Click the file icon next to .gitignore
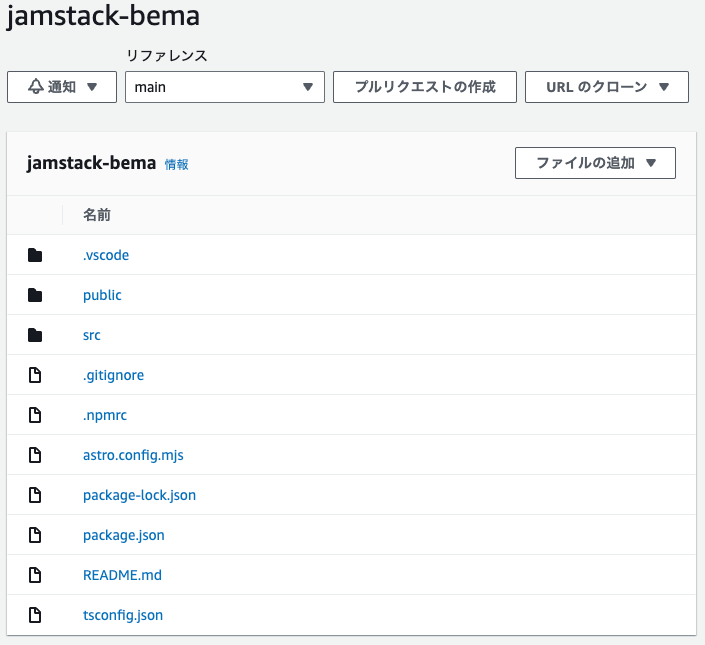The height and width of the screenshot is (645, 705). [36, 375]
